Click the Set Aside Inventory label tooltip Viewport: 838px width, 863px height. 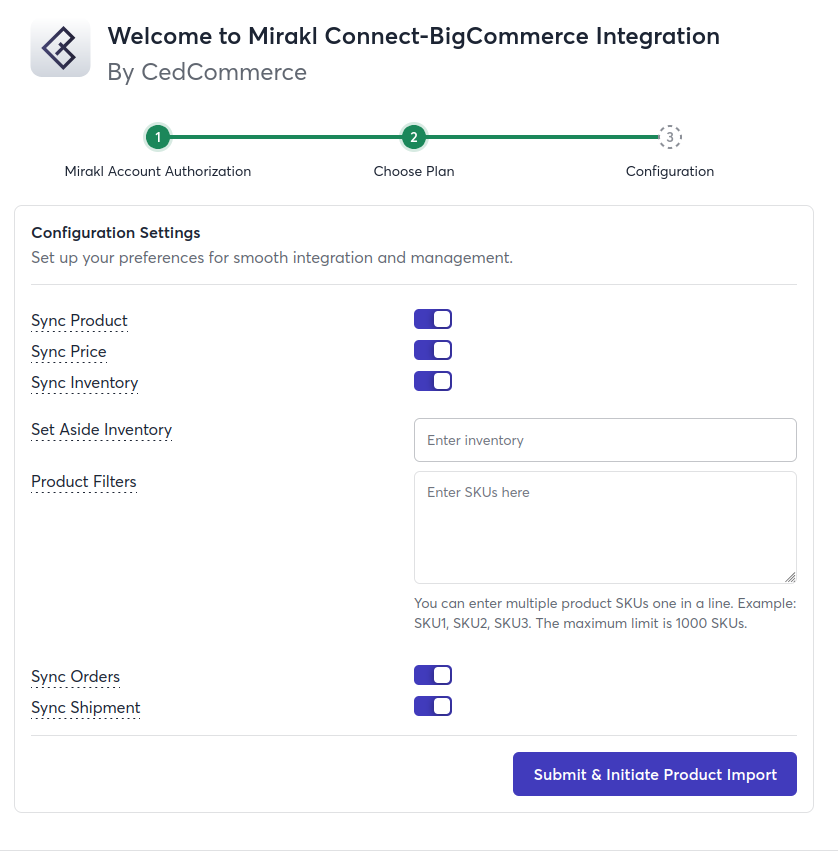pos(102,430)
